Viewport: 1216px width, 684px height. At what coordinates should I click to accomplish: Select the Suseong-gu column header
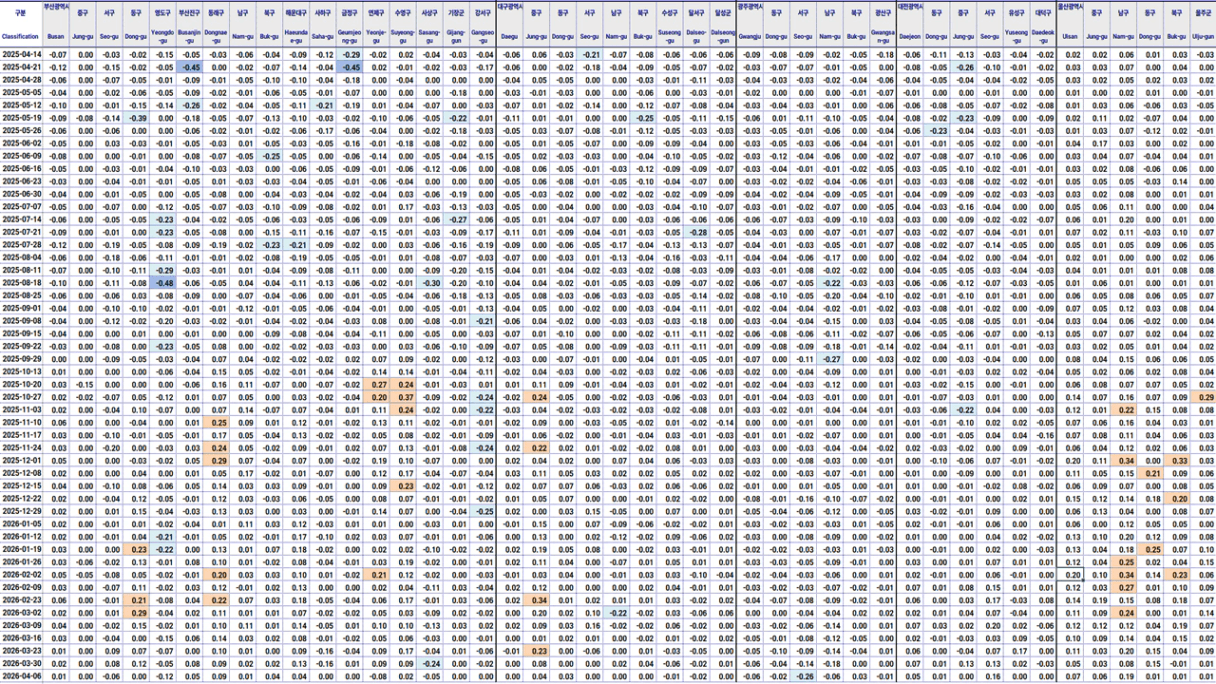coord(670,36)
